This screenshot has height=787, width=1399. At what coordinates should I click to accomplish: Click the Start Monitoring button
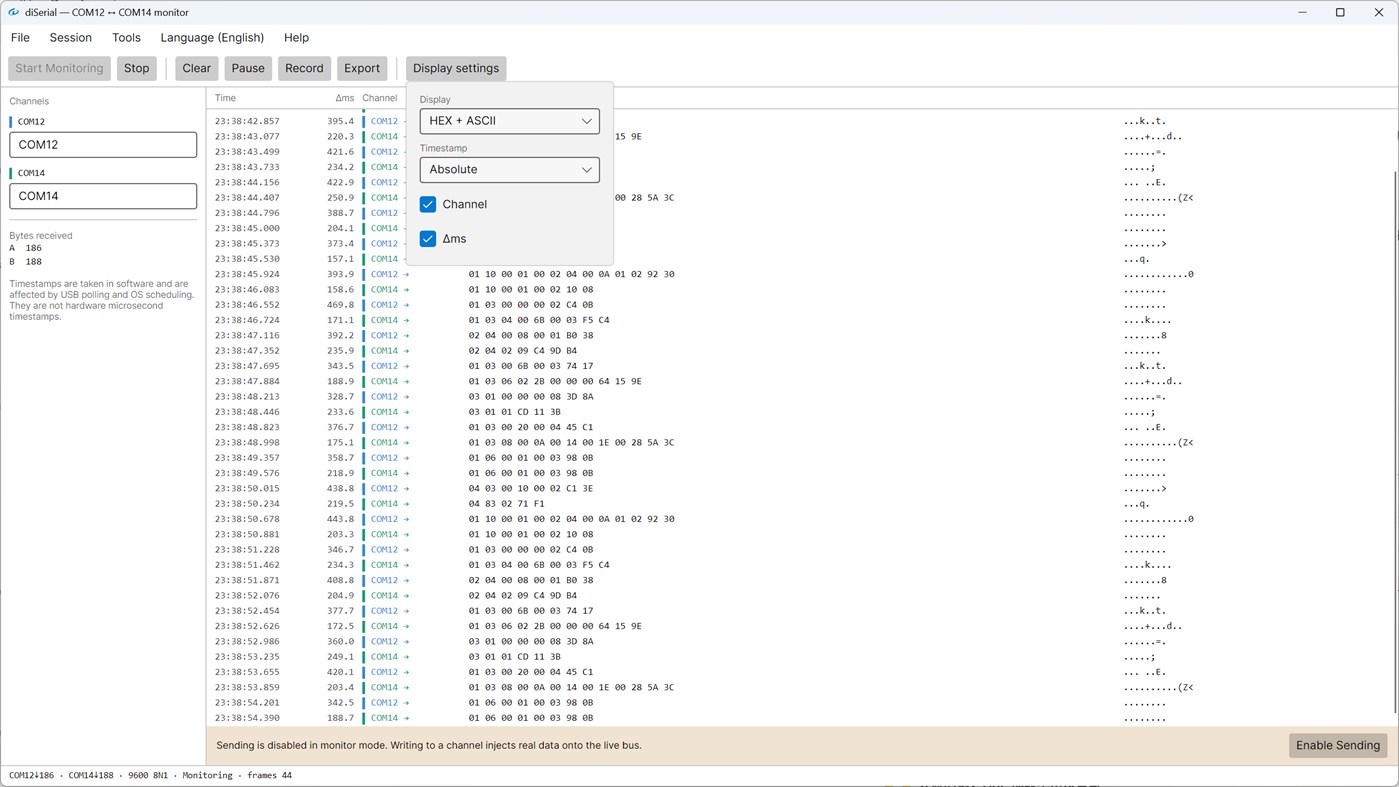[x=59, y=68]
